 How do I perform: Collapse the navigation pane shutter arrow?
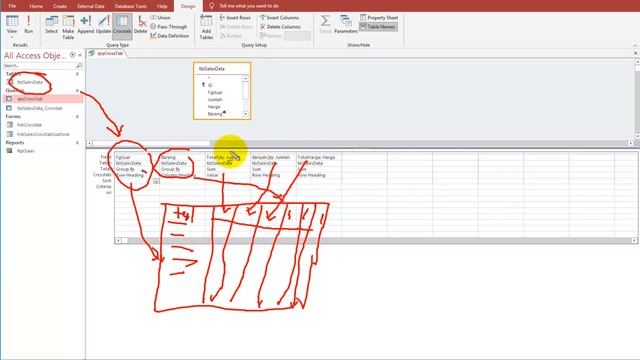click(x=80, y=55)
